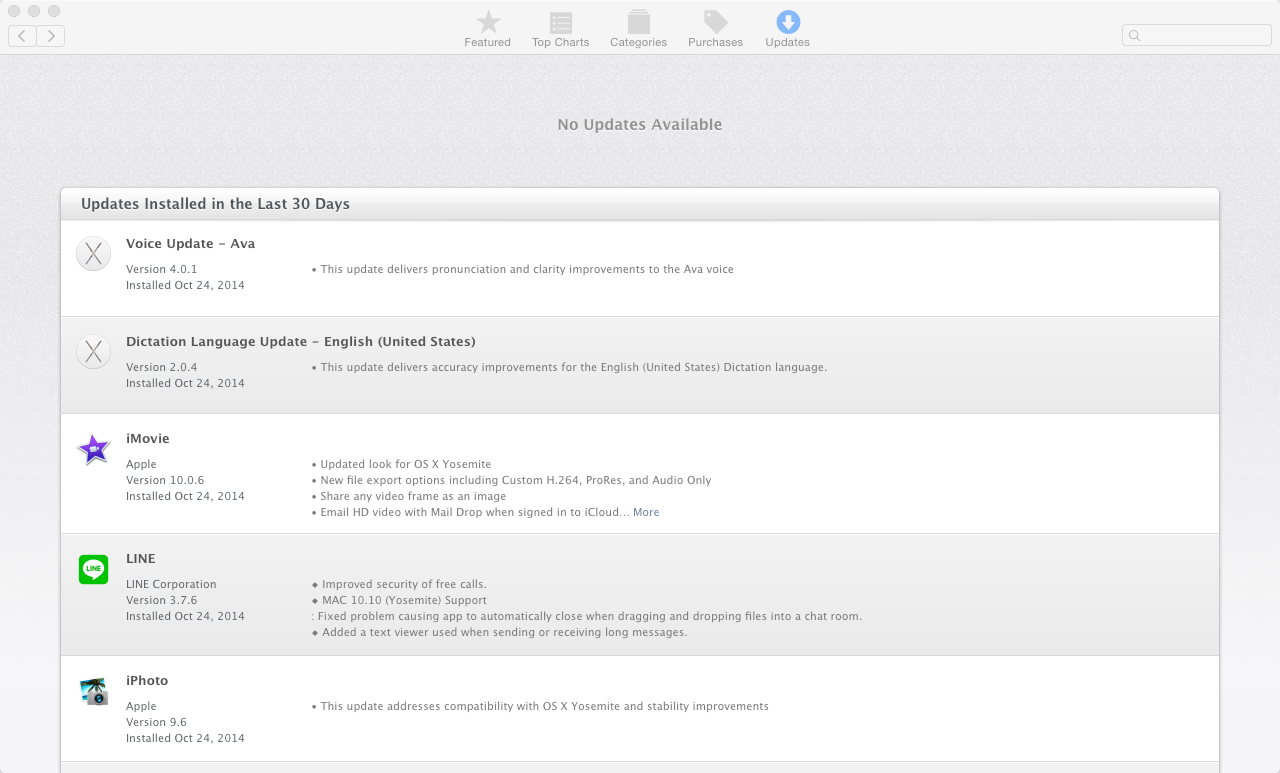This screenshot has width=1280, height=773.
Task: Switch to the Featured tab label
Action: tap(488, 43)
